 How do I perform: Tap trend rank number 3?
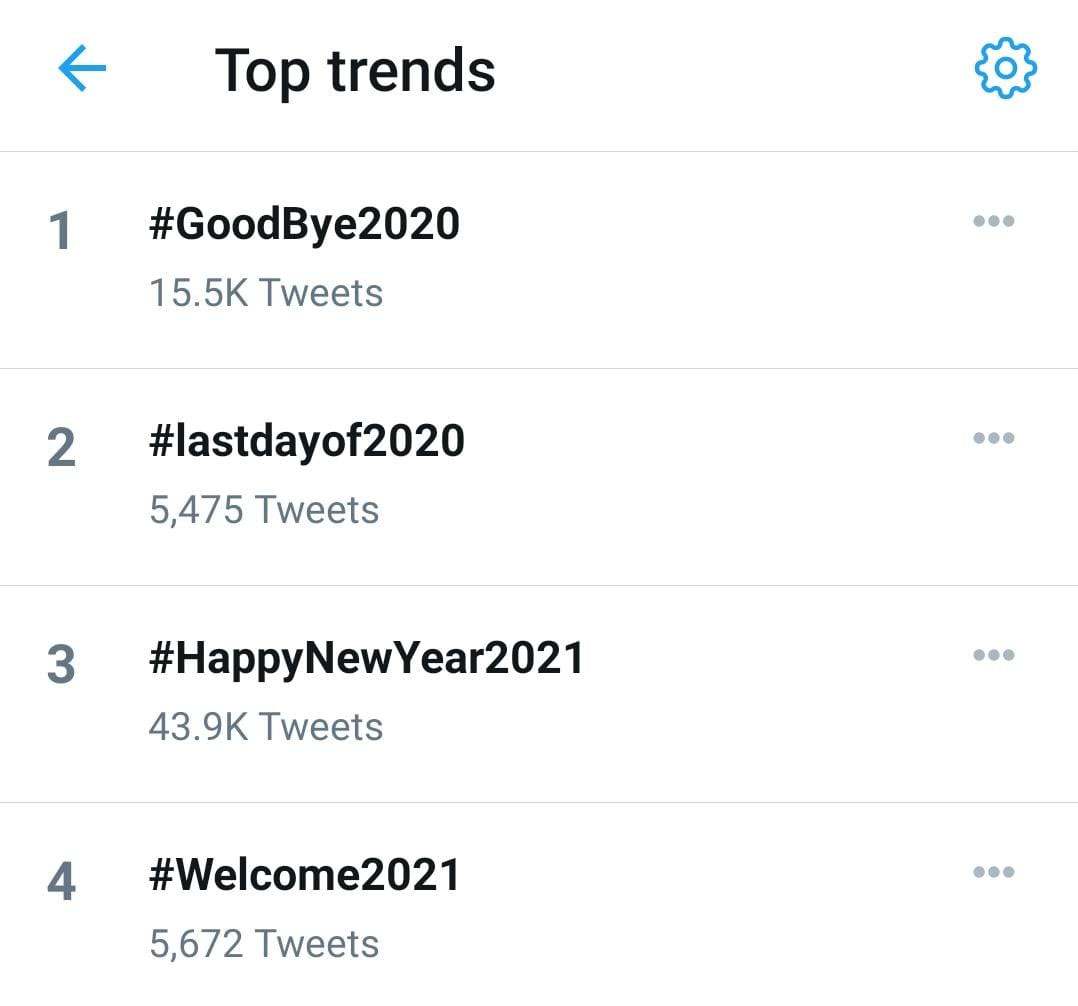tap(61, 664)
